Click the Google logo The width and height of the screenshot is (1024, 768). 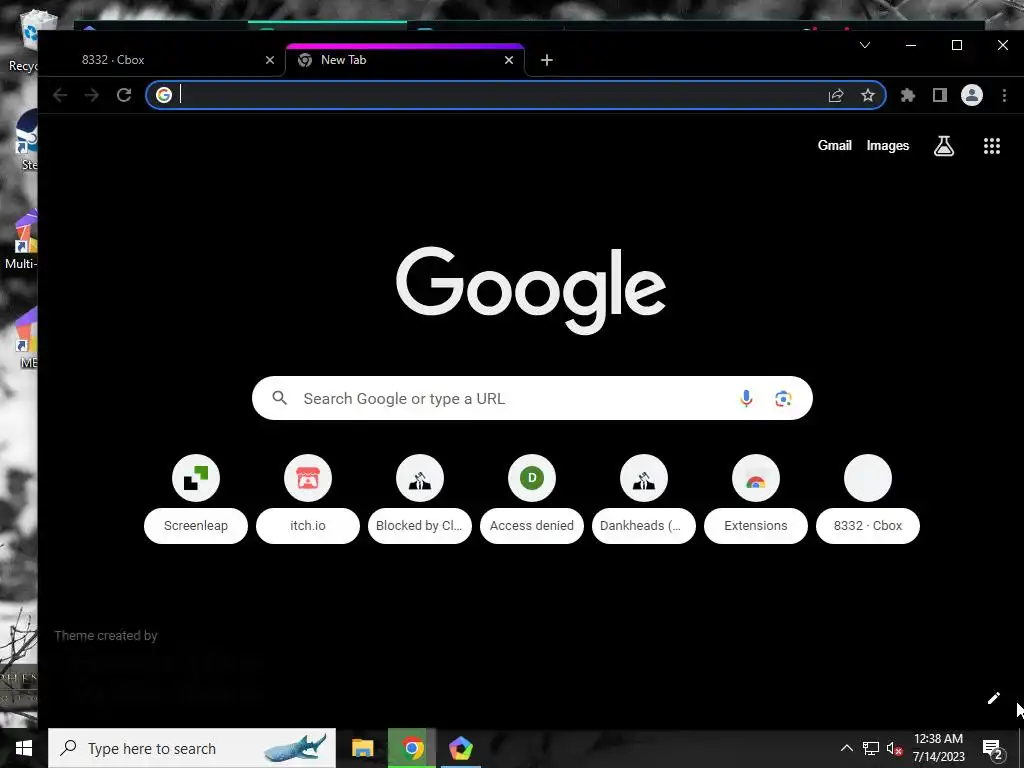pos(531,291)
